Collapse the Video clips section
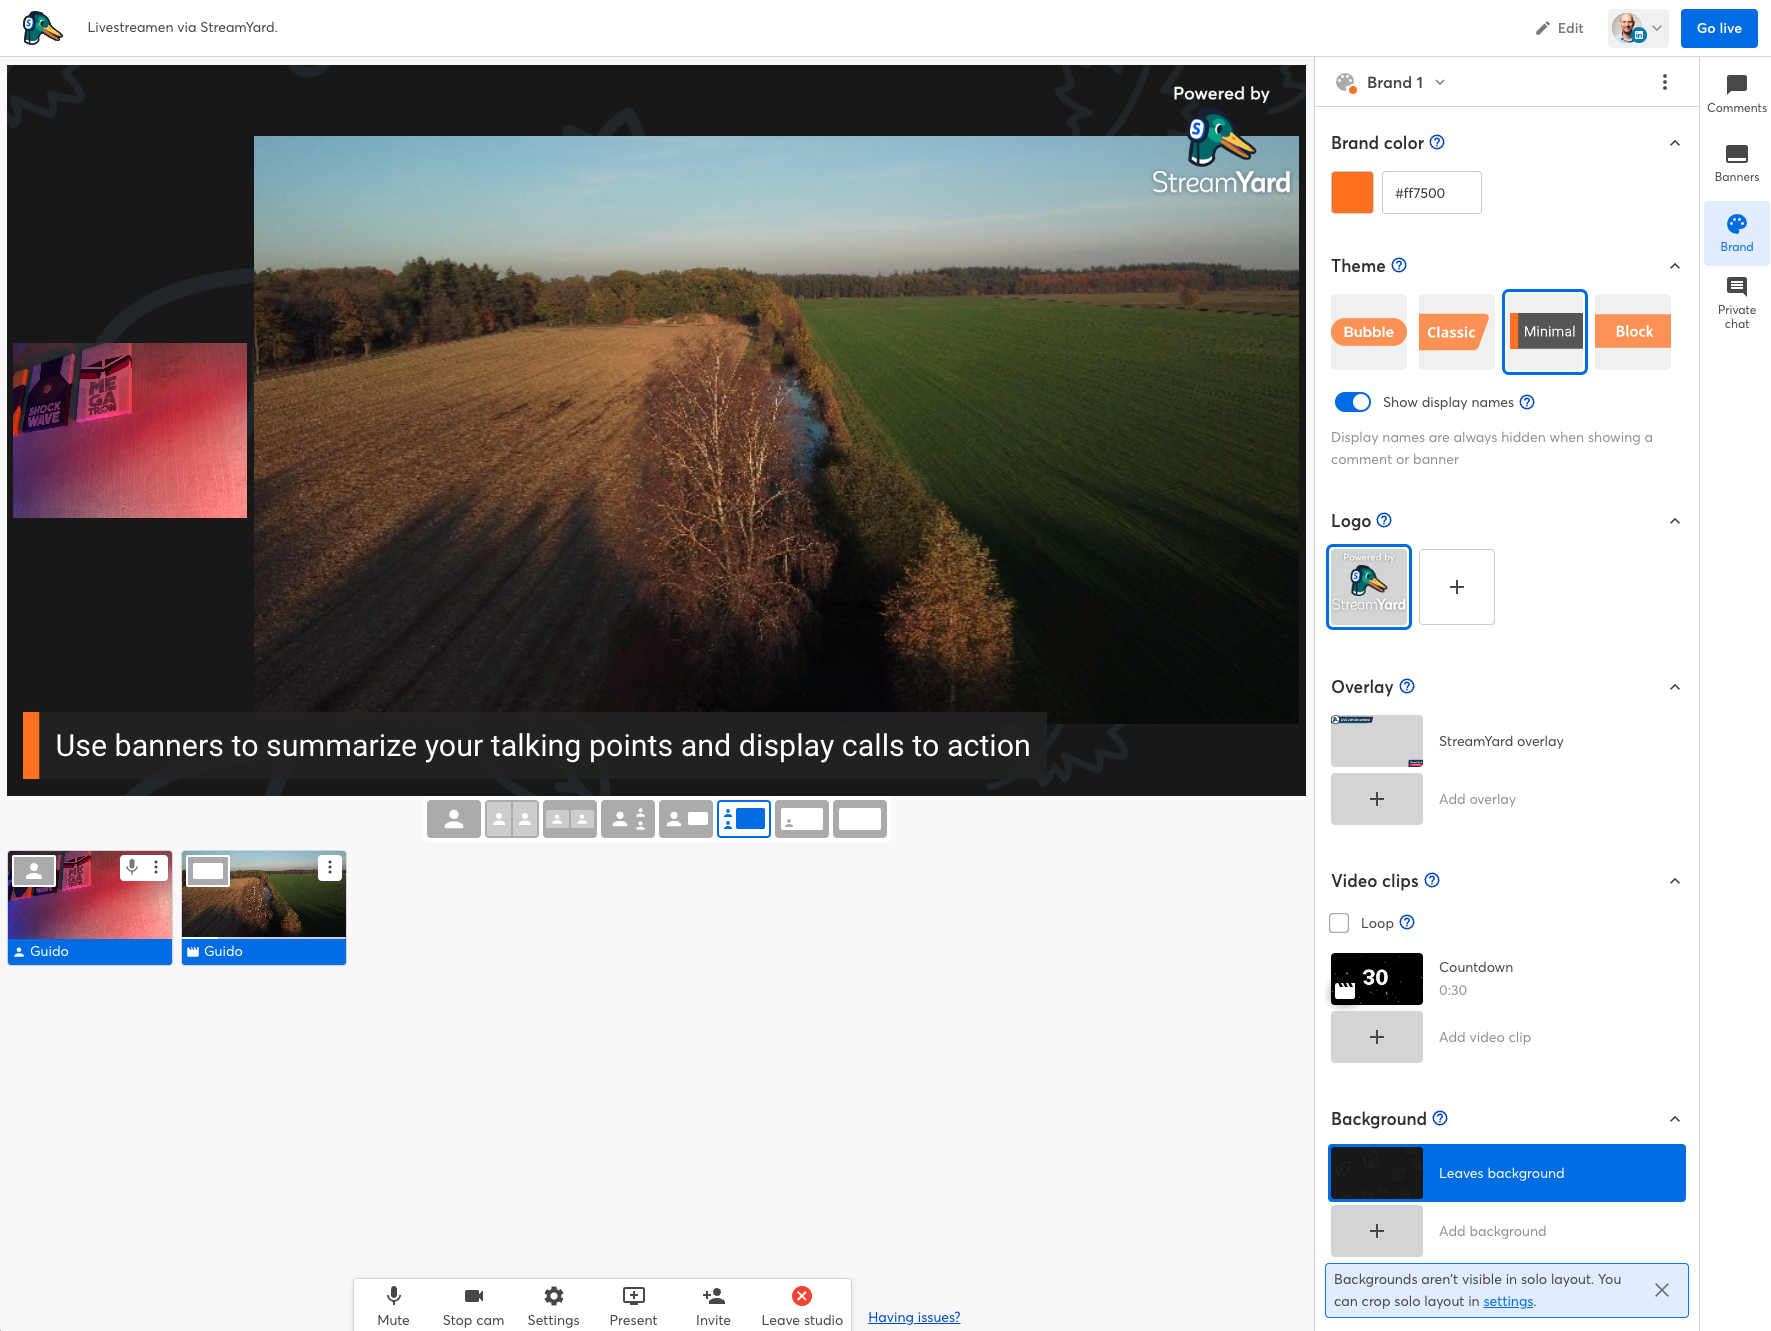 (x=1675, y=881)
